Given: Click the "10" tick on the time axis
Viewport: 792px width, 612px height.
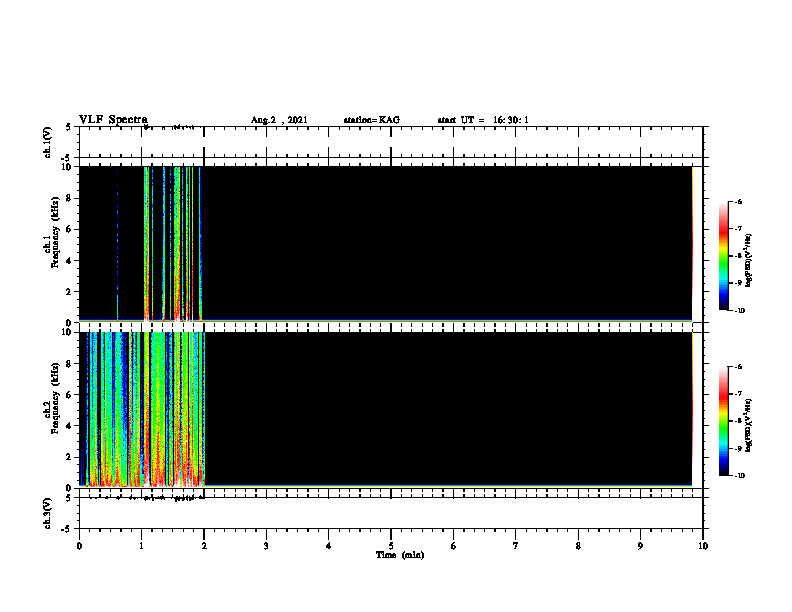Looking at the screenshot, I should coord(703,546).
